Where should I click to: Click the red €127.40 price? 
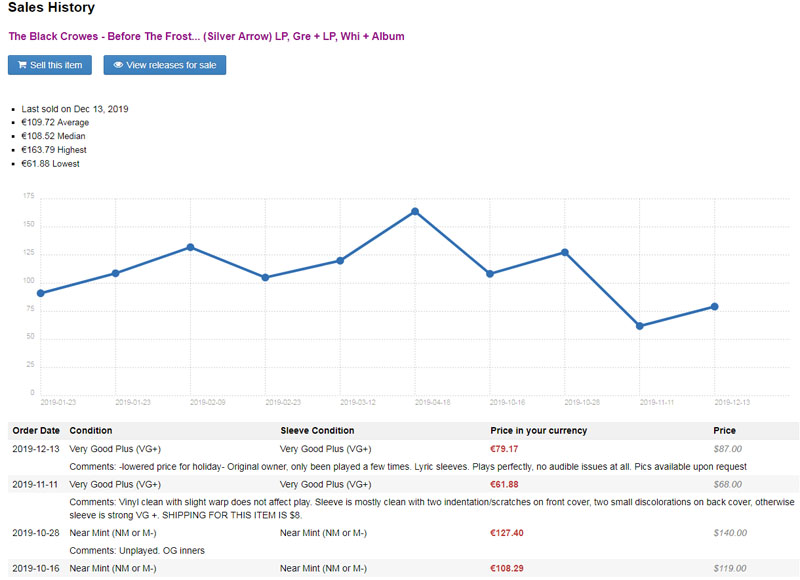[507, 533]
